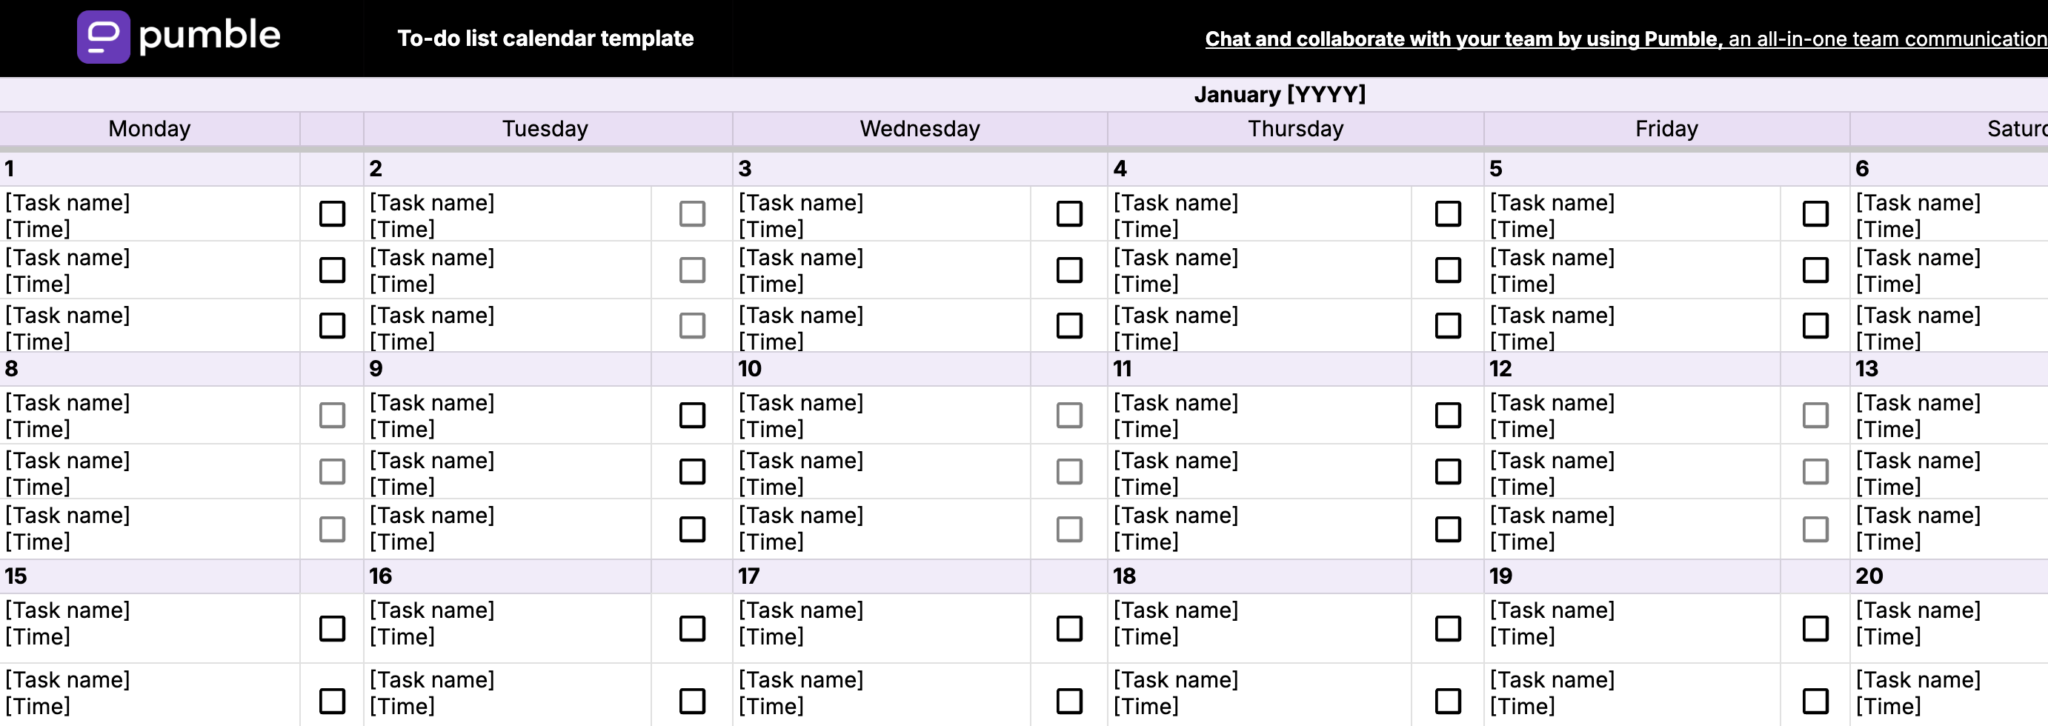Check the first task checkbox for day 19
The image size is (2048, 726).
1815,628
